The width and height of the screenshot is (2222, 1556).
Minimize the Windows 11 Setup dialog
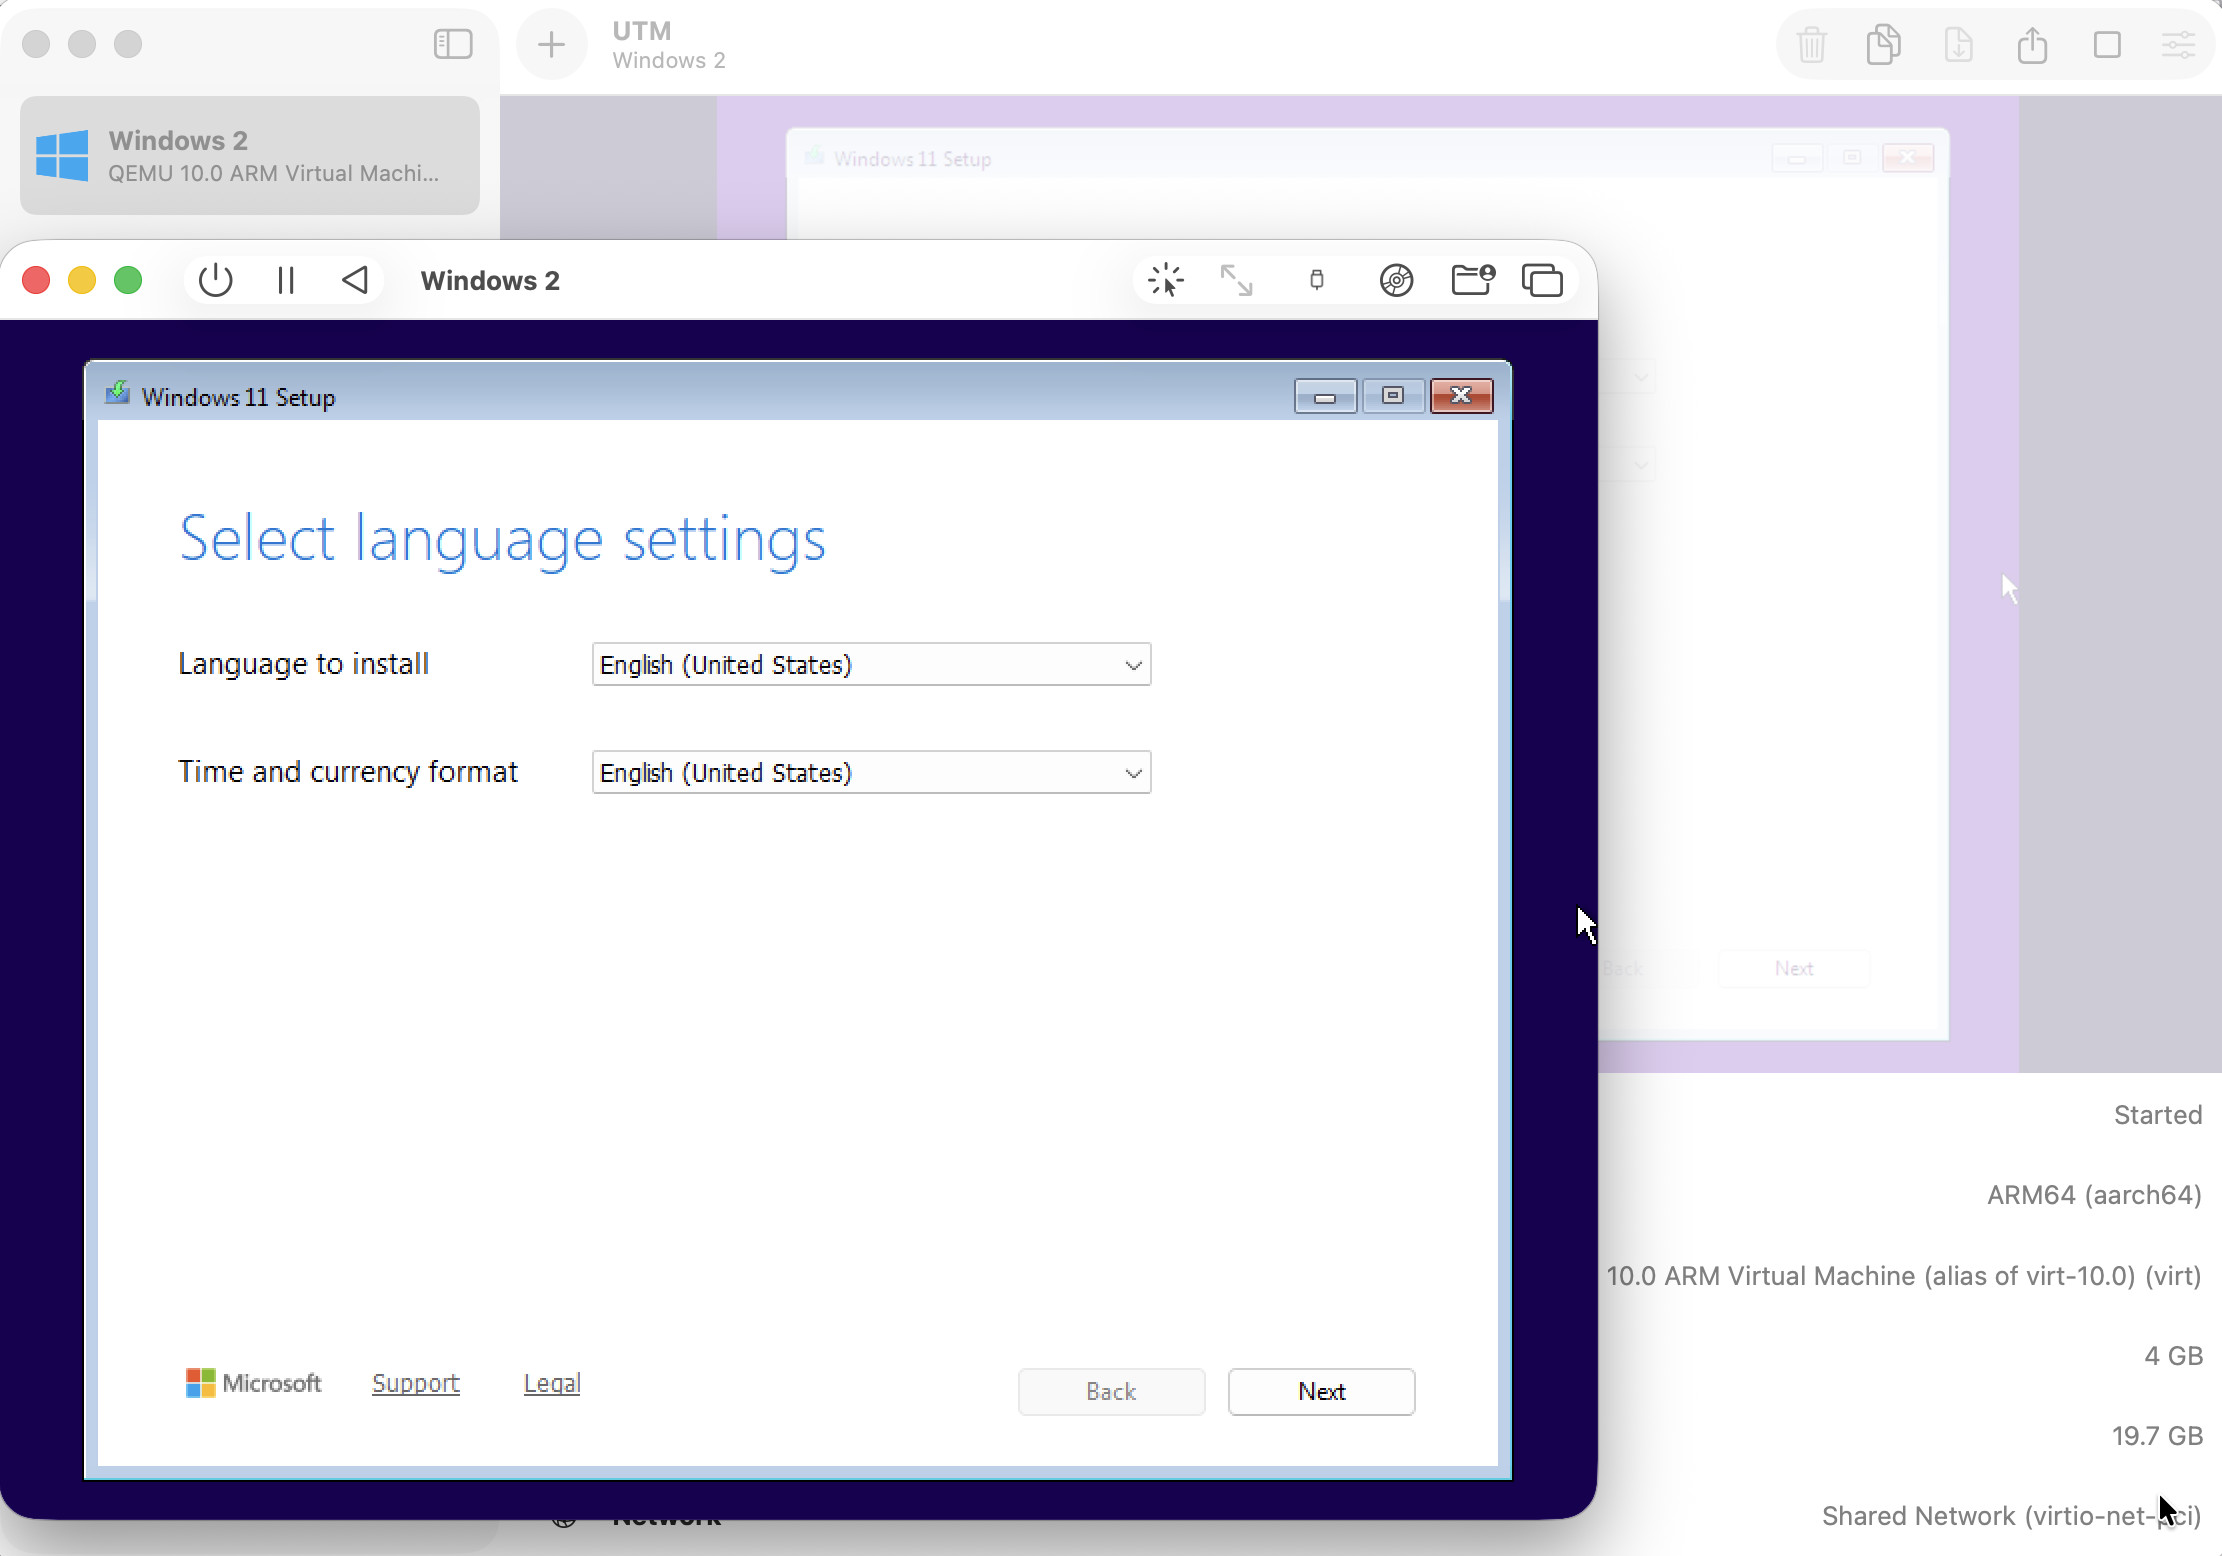click(x=1325, y=396)
